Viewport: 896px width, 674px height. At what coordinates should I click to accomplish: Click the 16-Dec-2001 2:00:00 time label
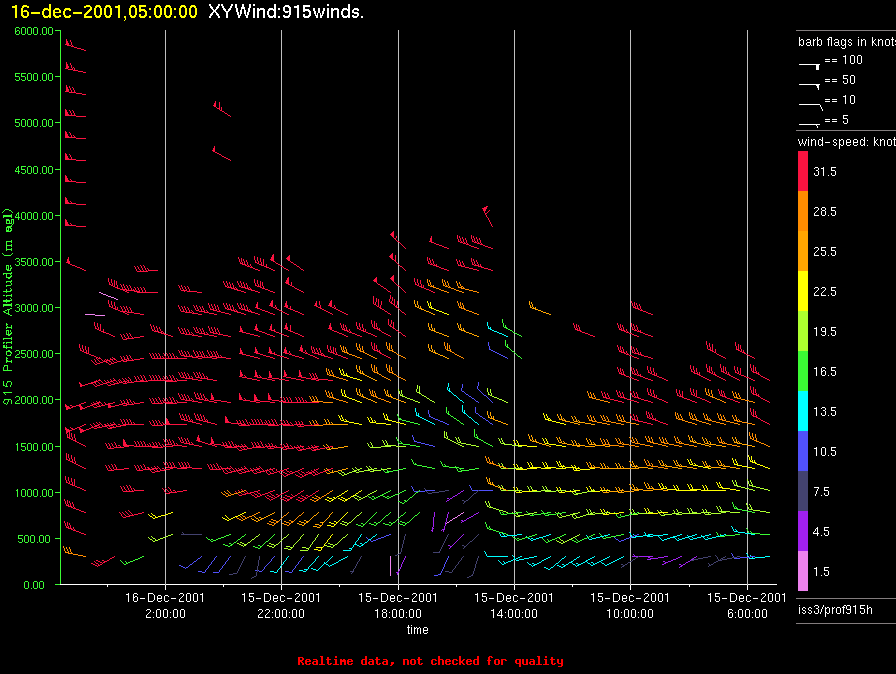click(x=165, y=605)
